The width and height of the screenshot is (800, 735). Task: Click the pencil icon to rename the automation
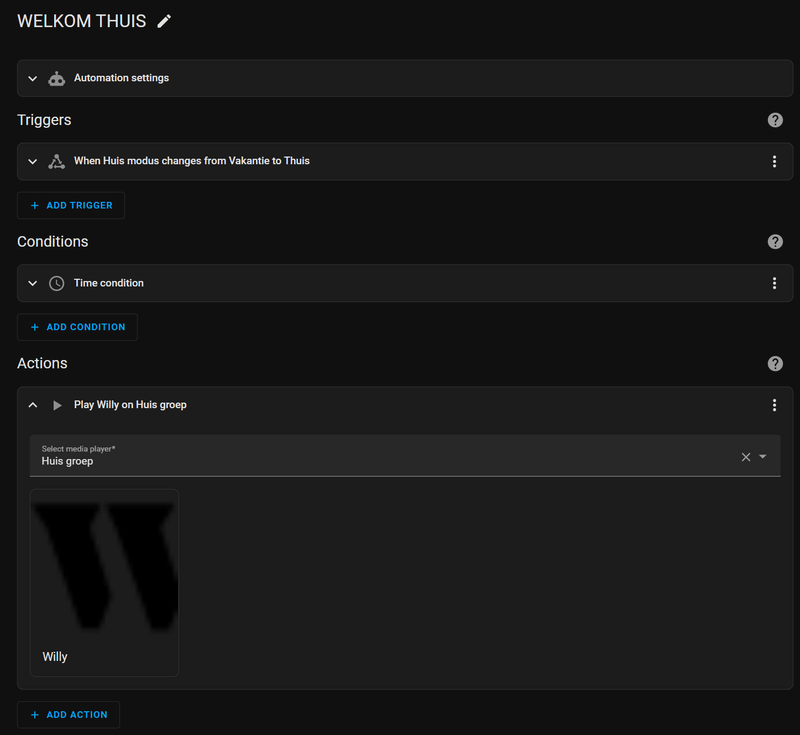(x=164, y=21)
